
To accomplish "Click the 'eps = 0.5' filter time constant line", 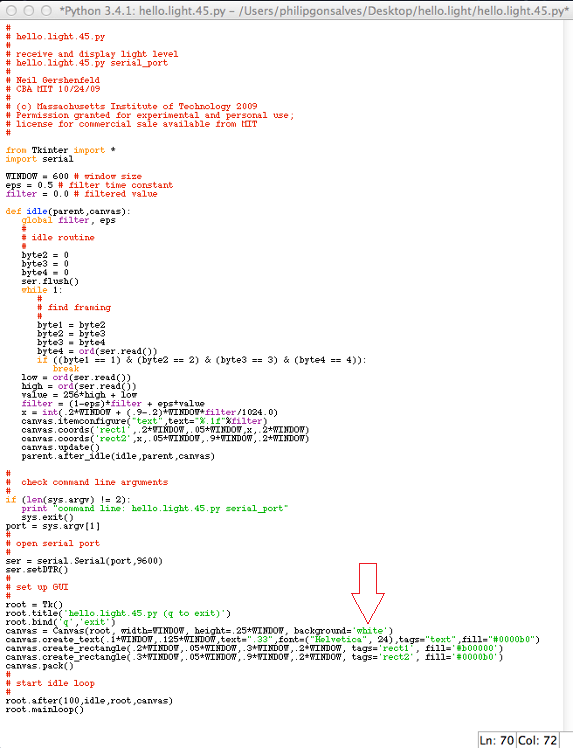I will pyautogui.click(x=89, y=185).
